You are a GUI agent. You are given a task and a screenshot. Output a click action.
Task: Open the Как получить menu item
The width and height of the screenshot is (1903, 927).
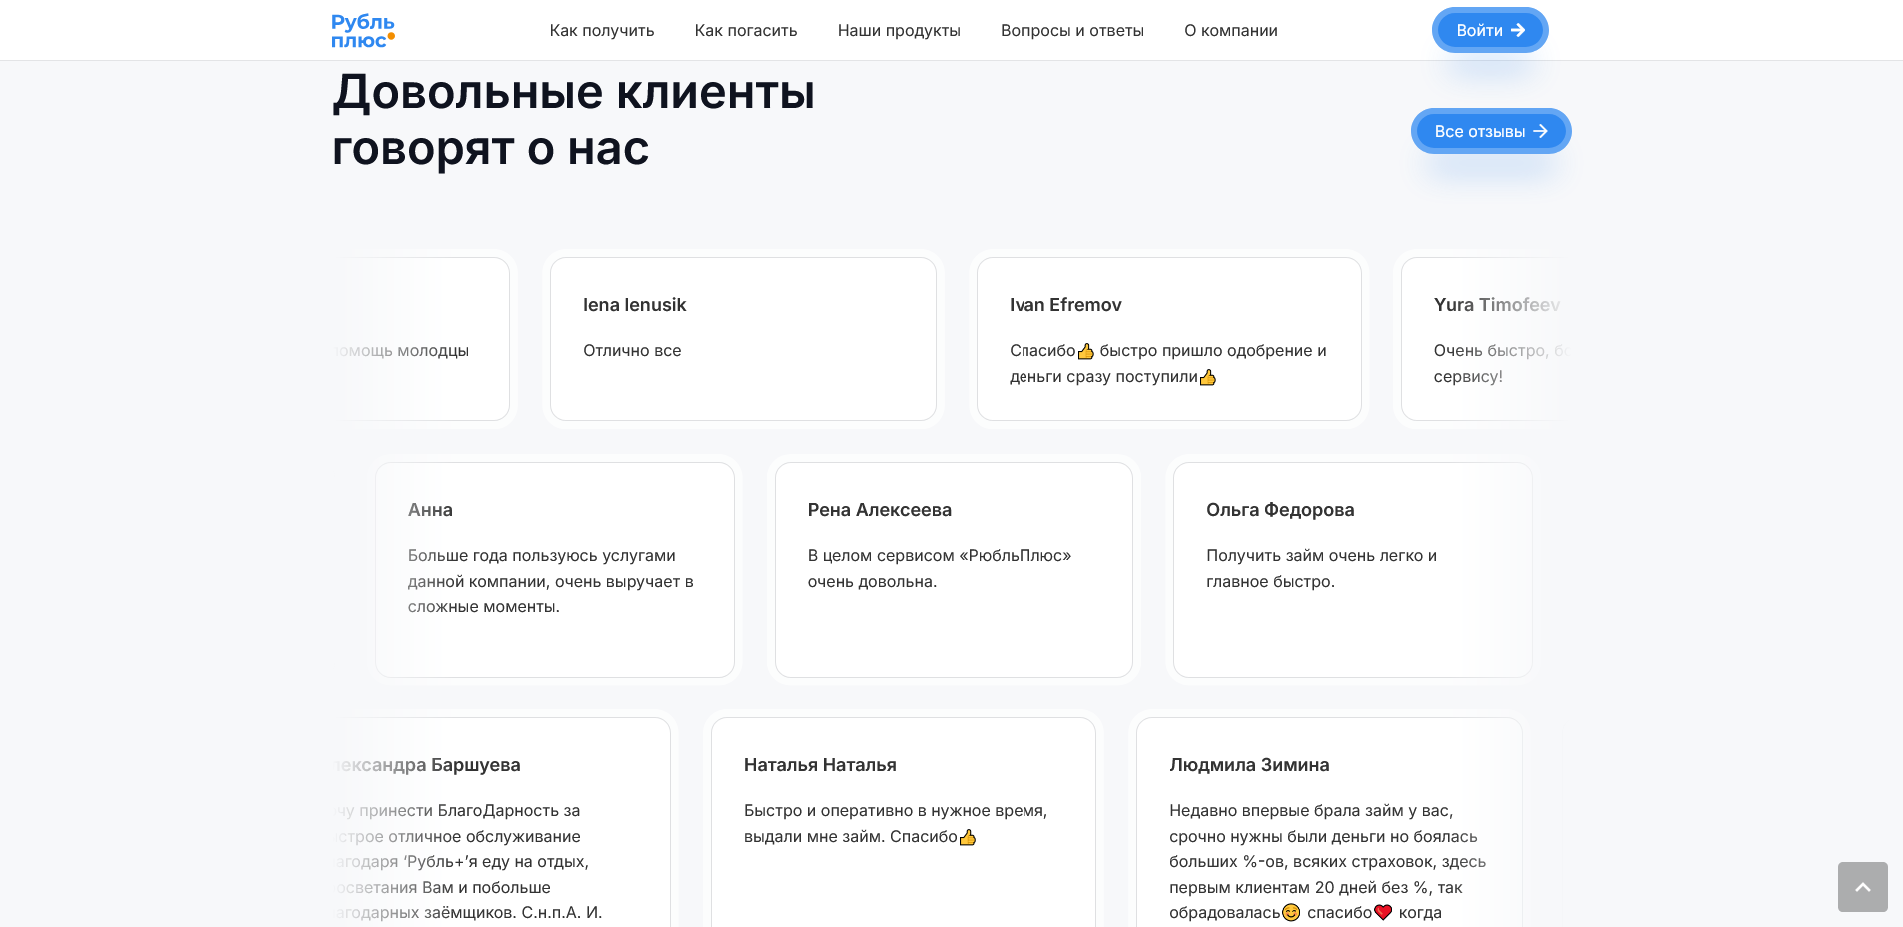601,31
